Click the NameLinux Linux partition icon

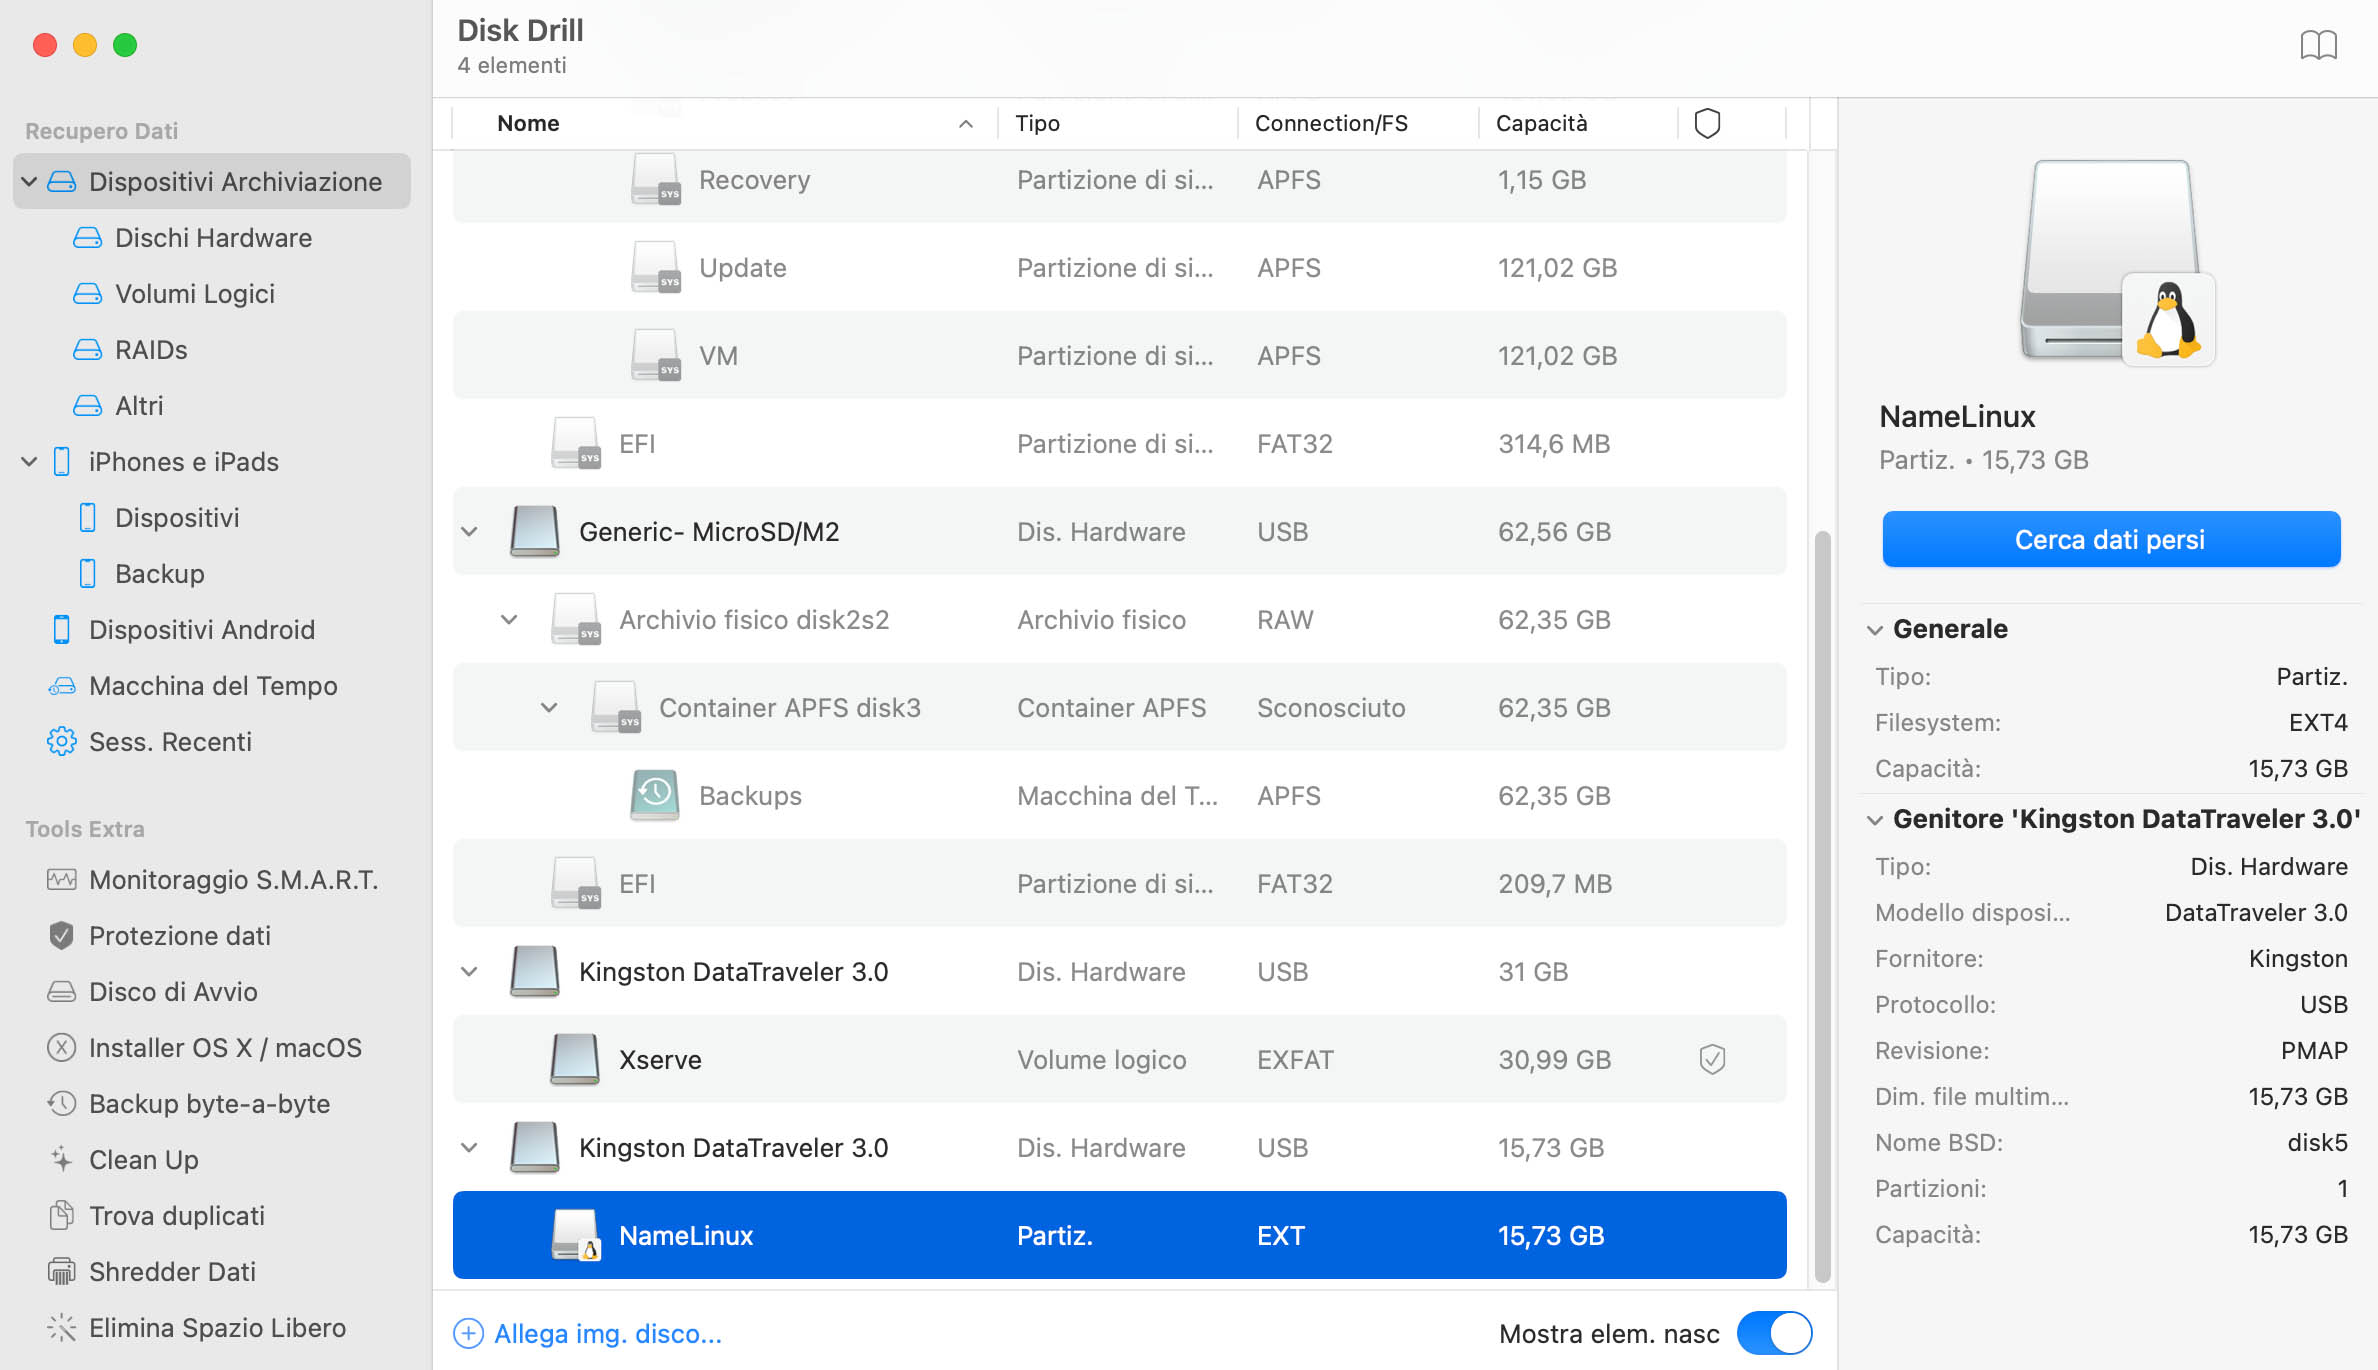576,1235
